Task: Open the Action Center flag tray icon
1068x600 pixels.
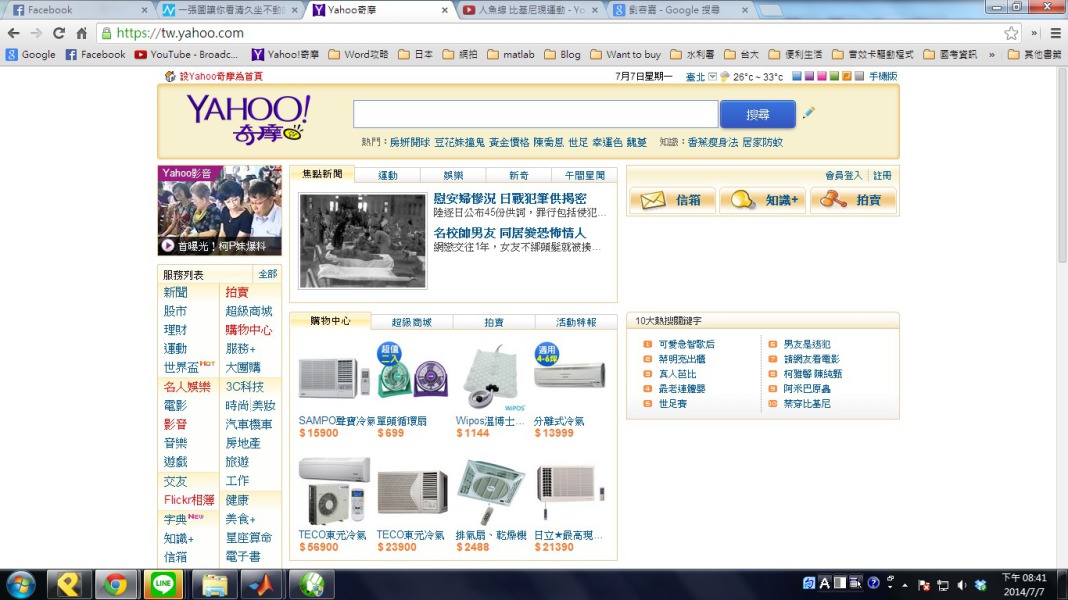Action: point(924,585)
